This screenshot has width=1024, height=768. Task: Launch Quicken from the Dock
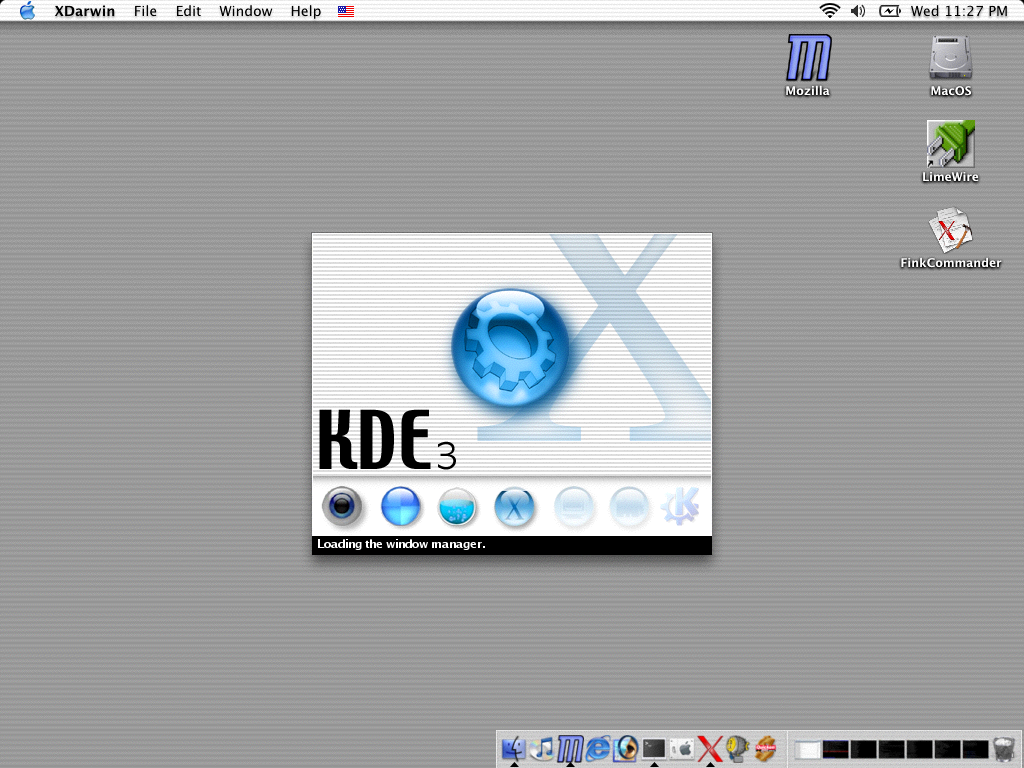pos(765,748)
